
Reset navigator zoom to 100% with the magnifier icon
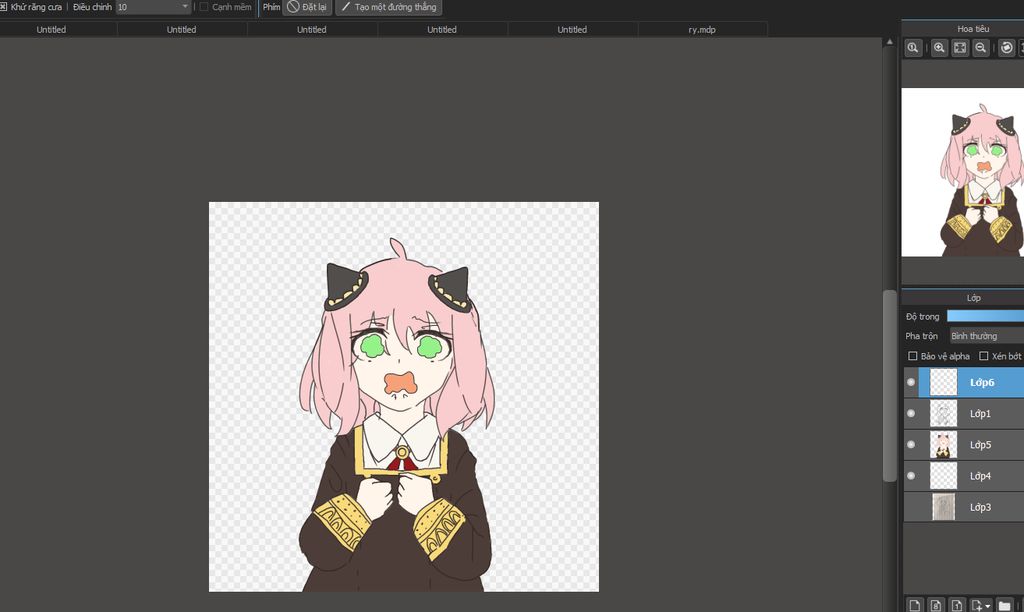[x=913, y=48]
